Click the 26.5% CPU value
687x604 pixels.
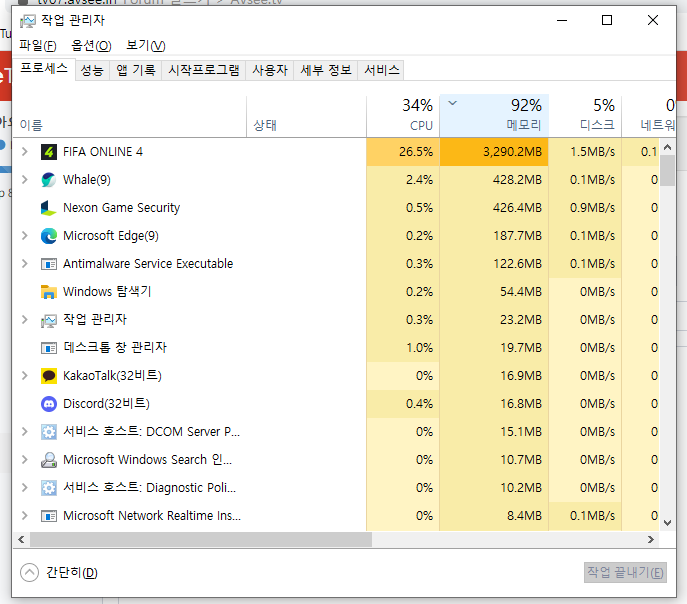tap(416, 152)
